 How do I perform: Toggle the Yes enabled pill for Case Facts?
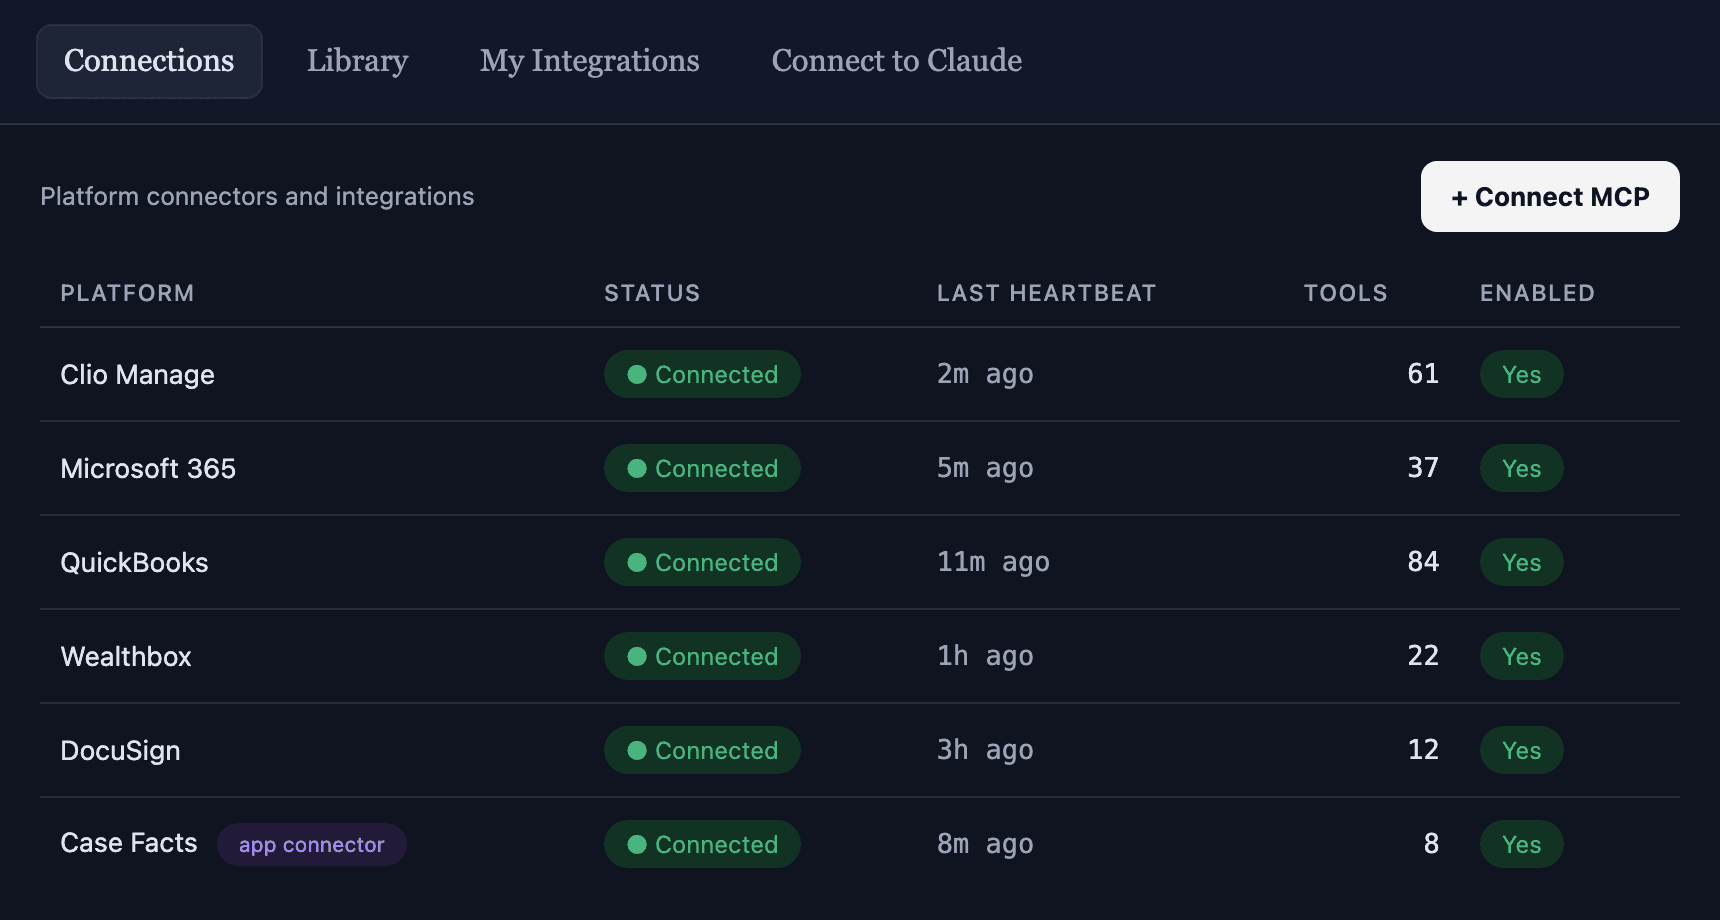(1521, 844)
